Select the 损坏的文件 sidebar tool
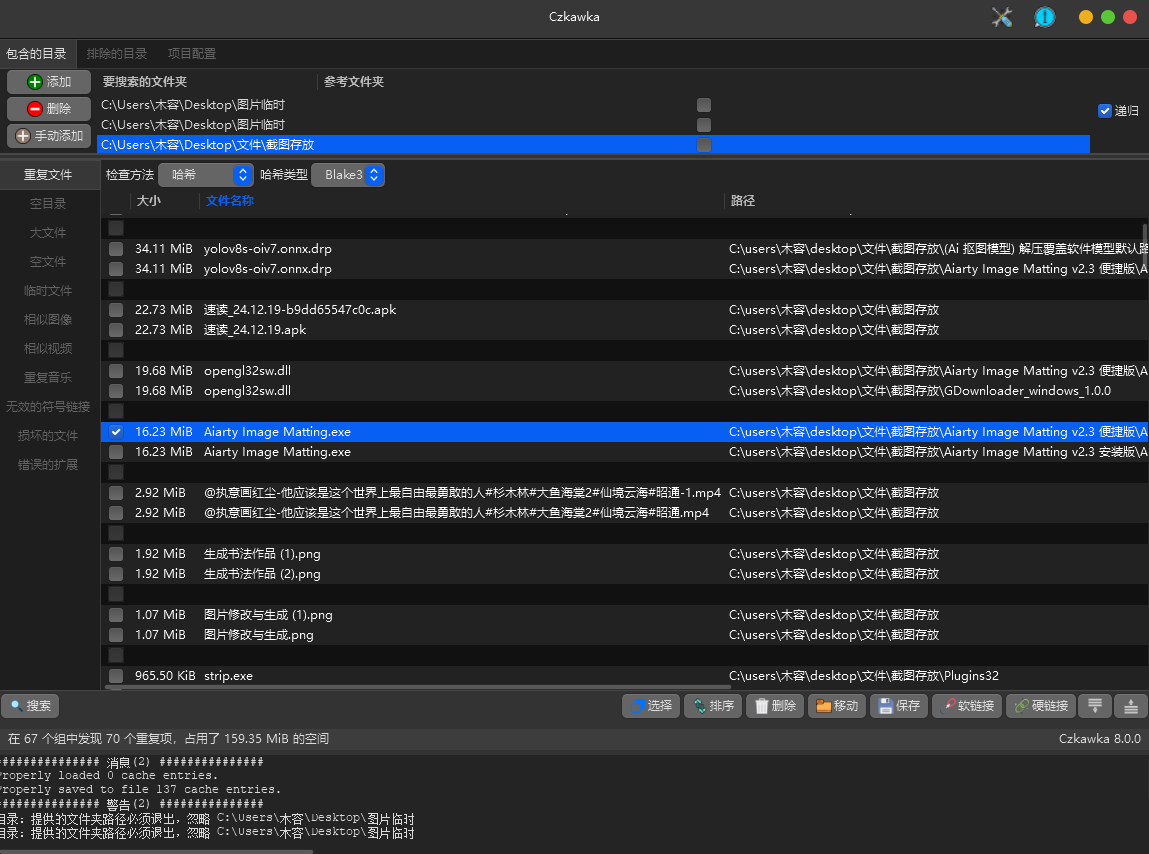The width and height of the screenshot is (1149, 854). point(48,435)
